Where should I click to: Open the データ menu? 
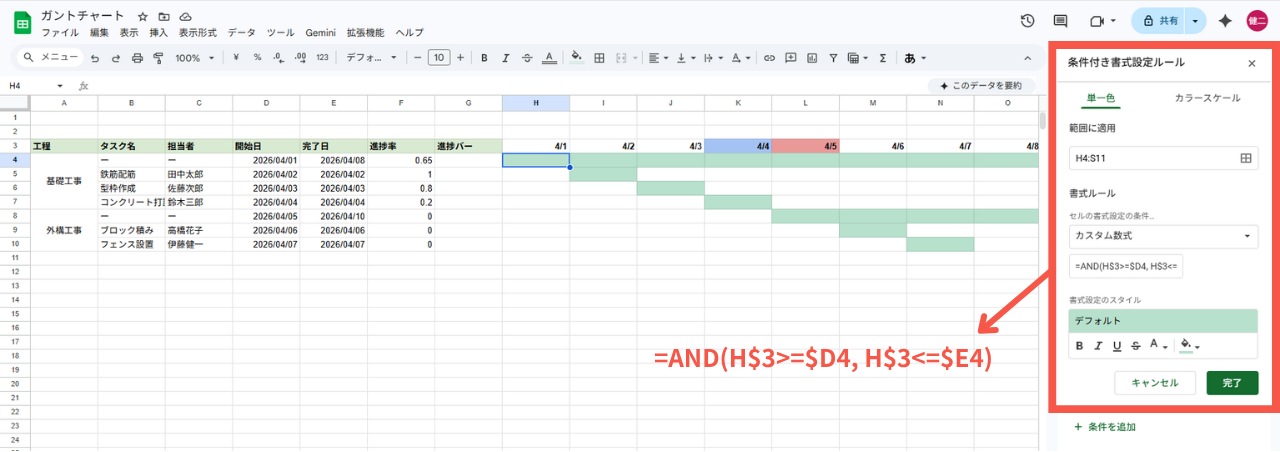241,33
